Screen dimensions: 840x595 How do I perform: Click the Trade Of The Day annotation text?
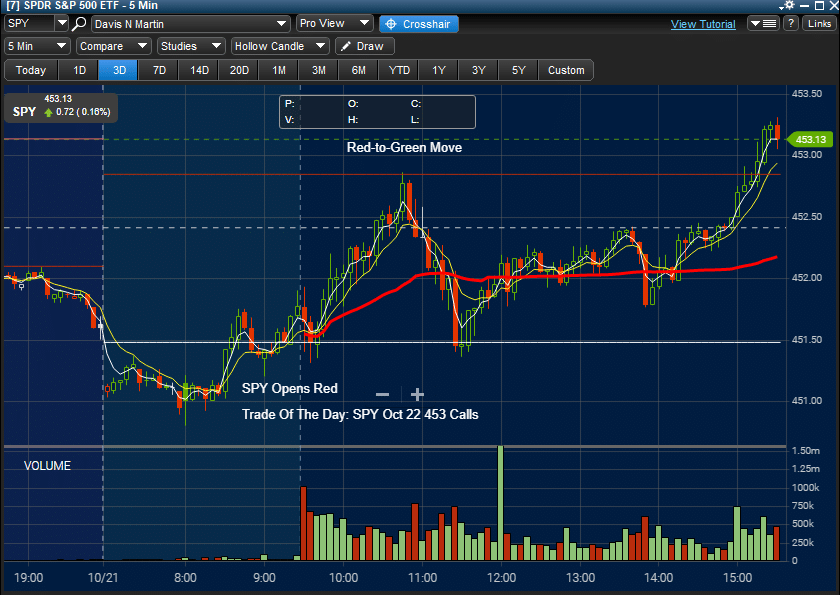click(360, 415)
